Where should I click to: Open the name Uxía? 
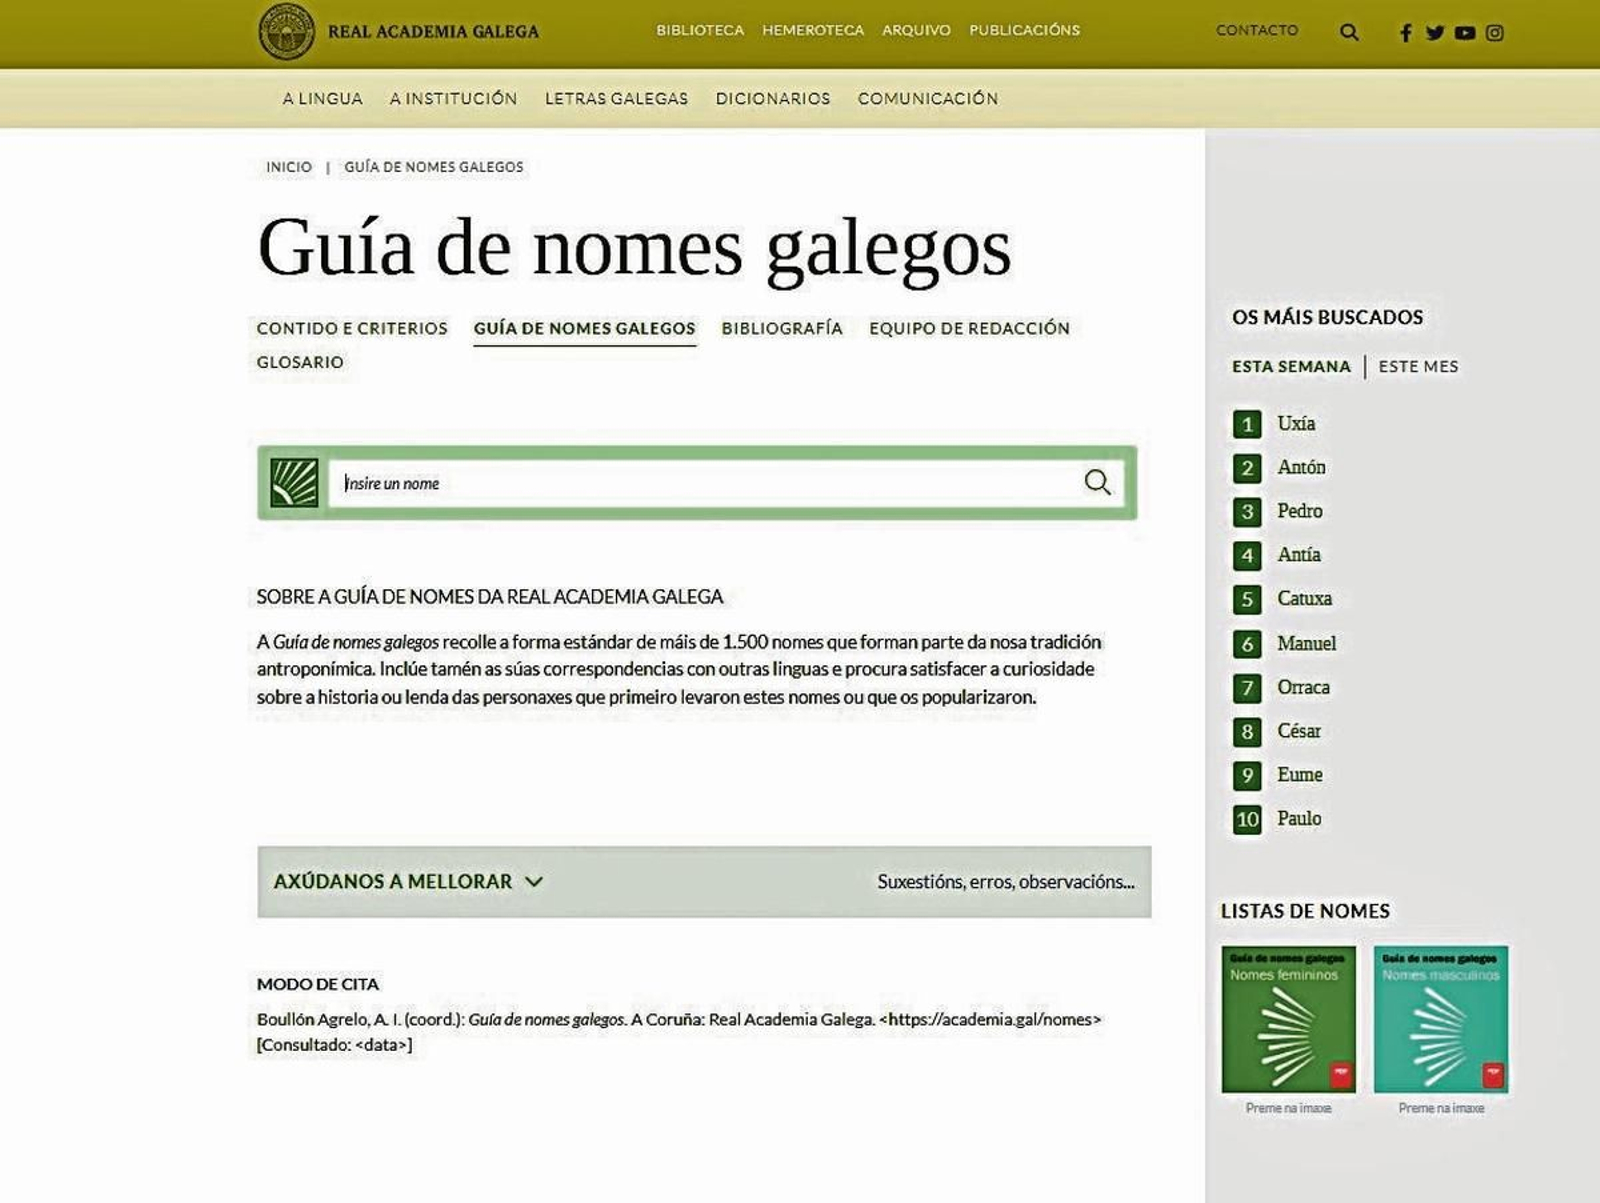tap(1296, 424)
